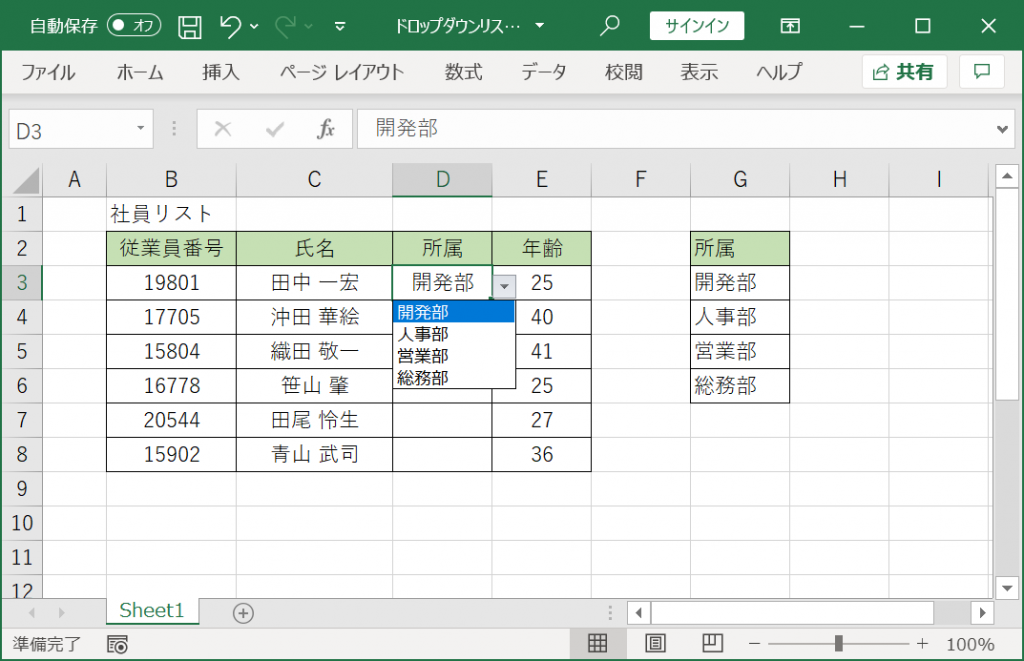Screen dimensions: 1024x661
Task: Choose 開発部 in the dropdown list
Action: tap(453, 312)
